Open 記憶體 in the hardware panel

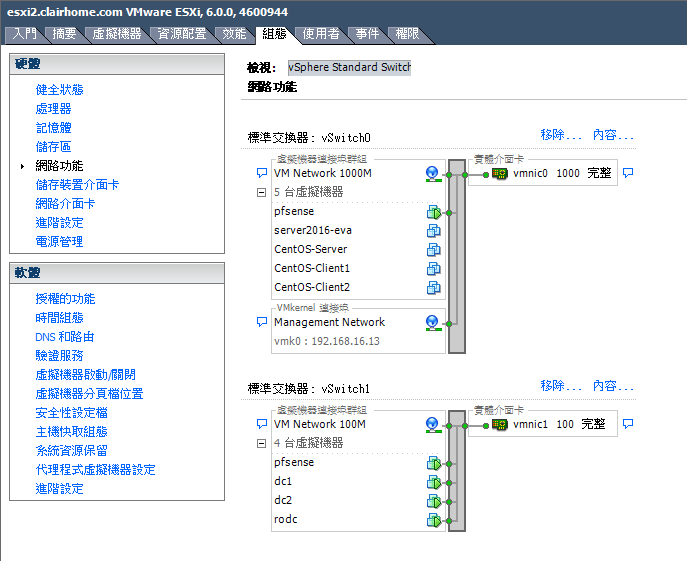53,128
